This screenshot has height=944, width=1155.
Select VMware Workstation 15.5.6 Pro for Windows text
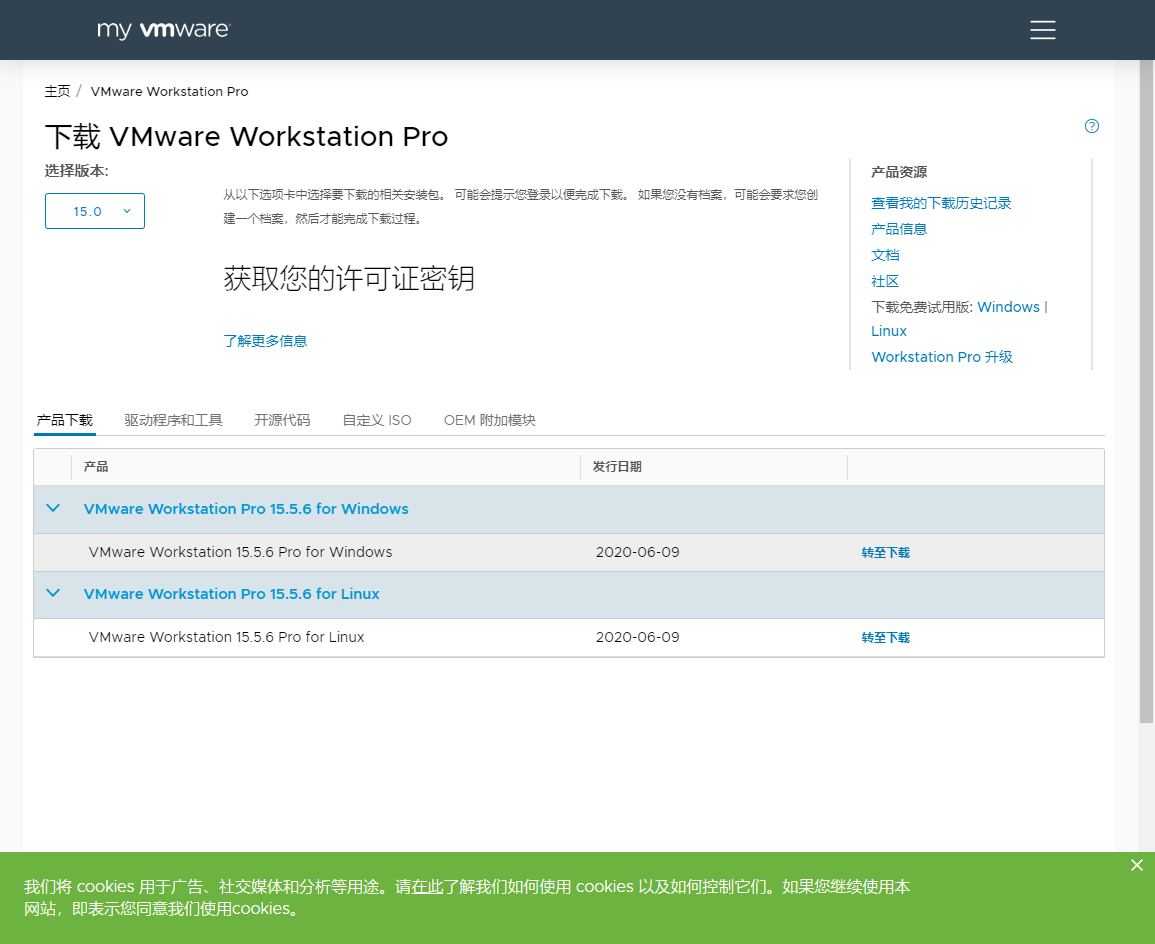click(241, 552)
